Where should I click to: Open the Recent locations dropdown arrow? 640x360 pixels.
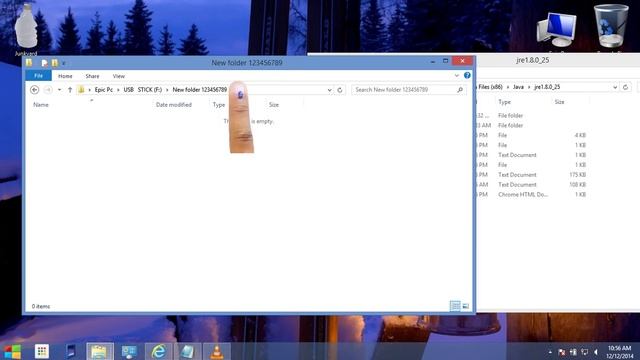(60, 90)
